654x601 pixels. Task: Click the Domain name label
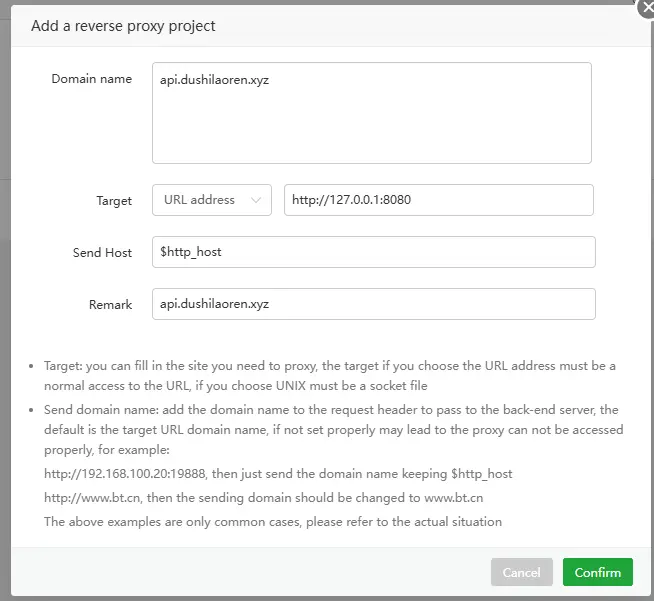tap(91, 79)
